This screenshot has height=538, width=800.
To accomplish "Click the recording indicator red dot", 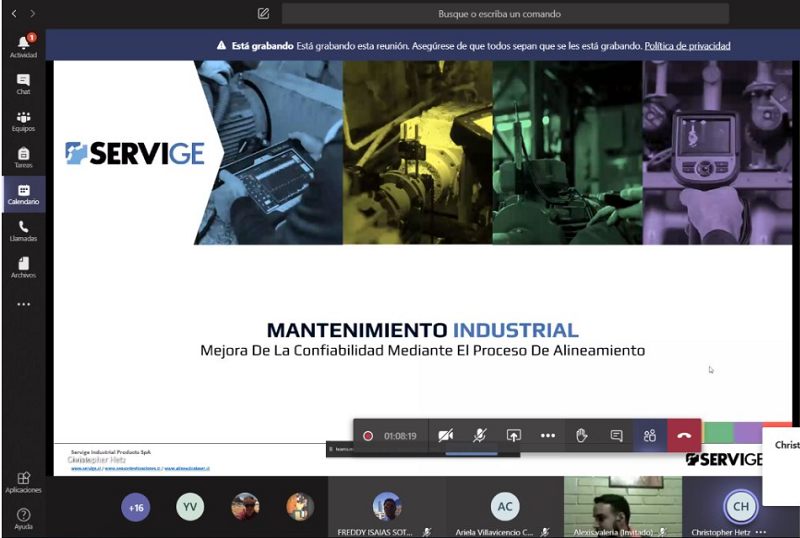I will click(367, 436).
